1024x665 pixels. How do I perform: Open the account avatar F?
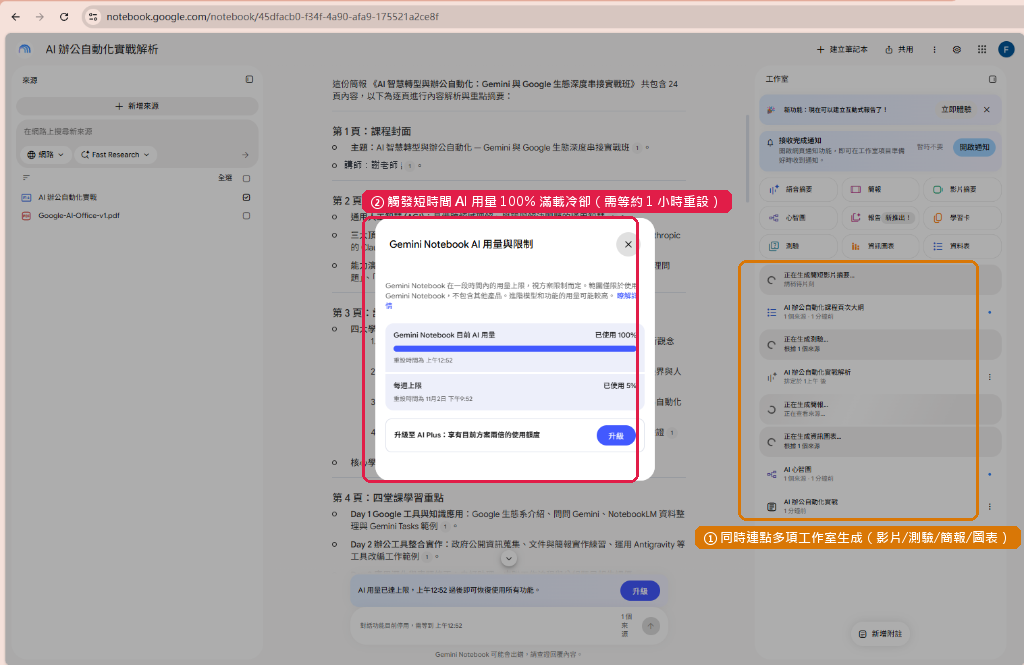(x=1006, y=49)
